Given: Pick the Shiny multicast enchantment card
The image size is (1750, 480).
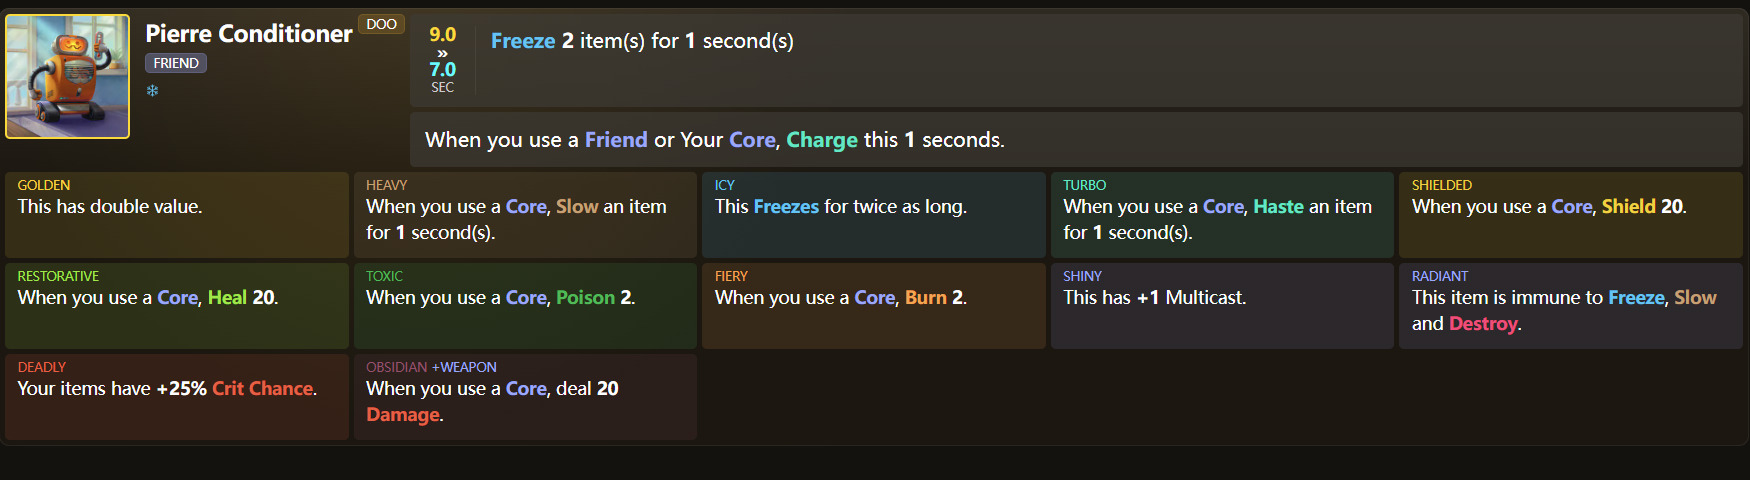Looking at the screenshot, I should 1221,306.
